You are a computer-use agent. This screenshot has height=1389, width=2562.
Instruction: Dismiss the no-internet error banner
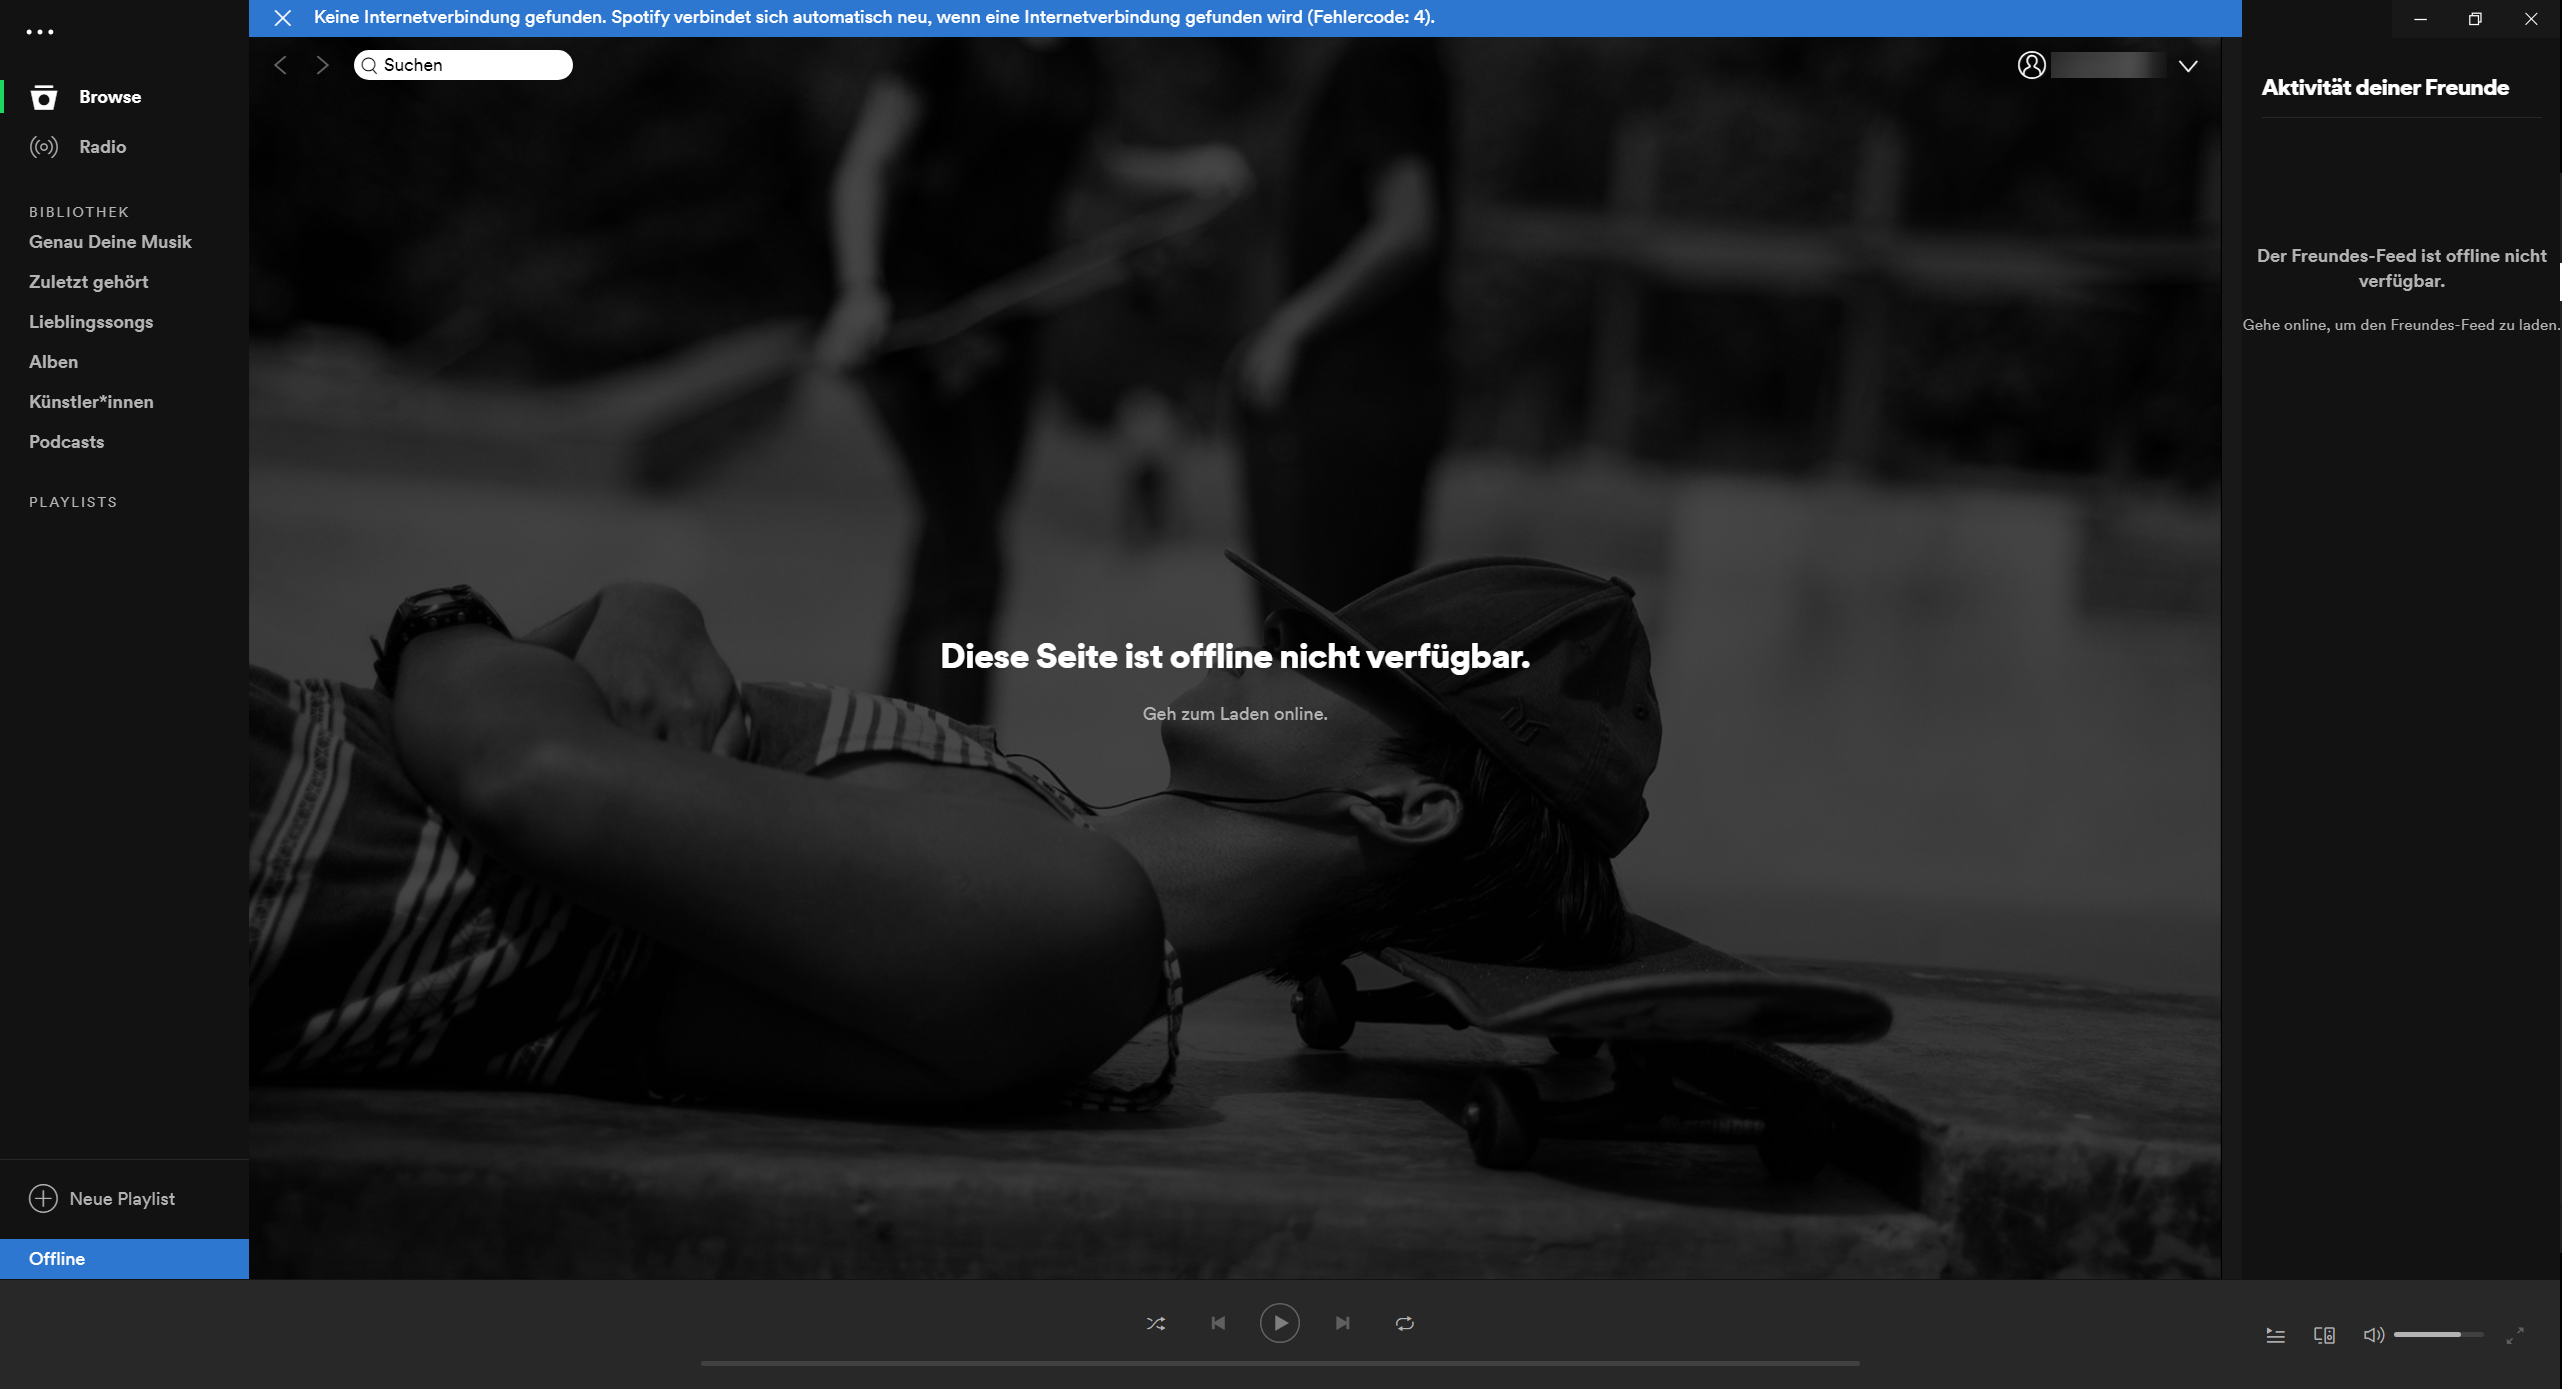[x=283, y=18]
